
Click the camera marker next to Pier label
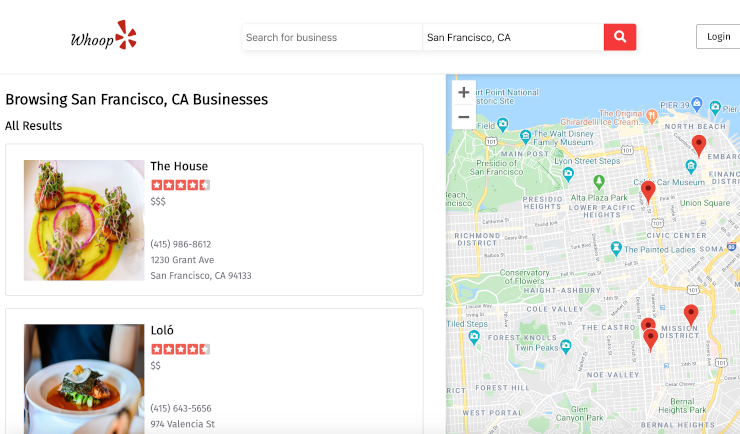tap(715, 108)
